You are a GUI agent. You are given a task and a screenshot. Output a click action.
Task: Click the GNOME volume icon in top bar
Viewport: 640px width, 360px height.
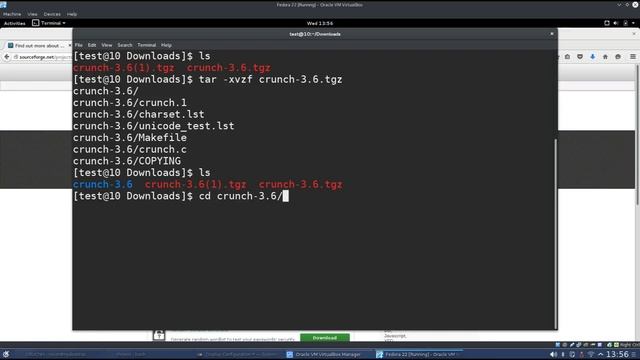click(616, 23)
